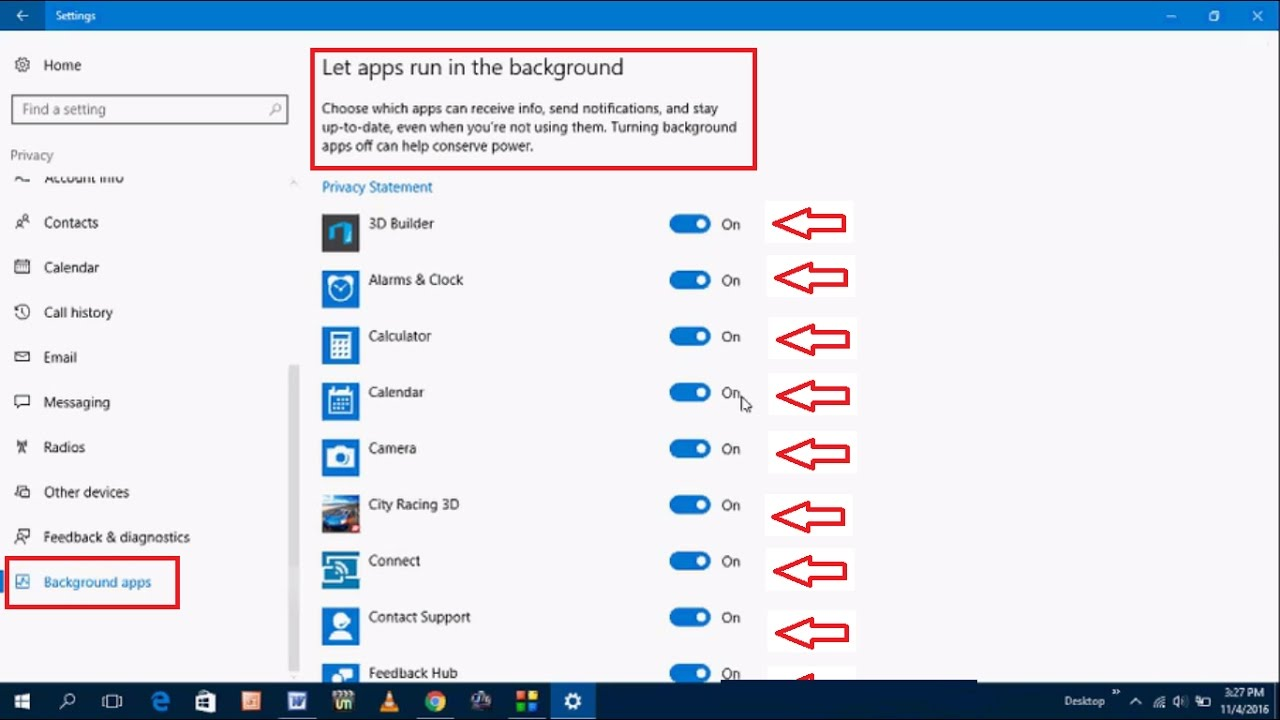Disable Camera background switch
This screenshot has width=1280, height=720.
pyautogui.click(x=690, y=449)
